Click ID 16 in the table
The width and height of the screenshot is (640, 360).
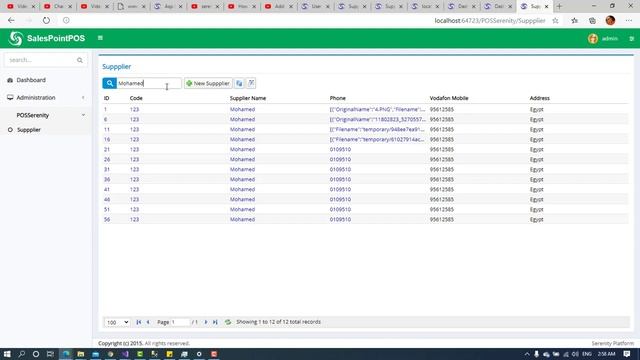coord(107,139)
